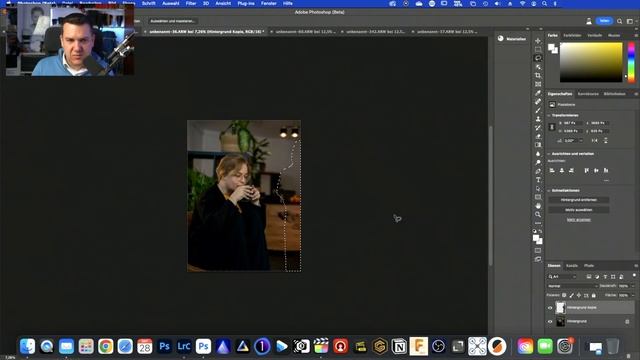The width and height of the screenshot is (640, 360).
Task: Select the Zoom tool
Action: tap(538, 215)
